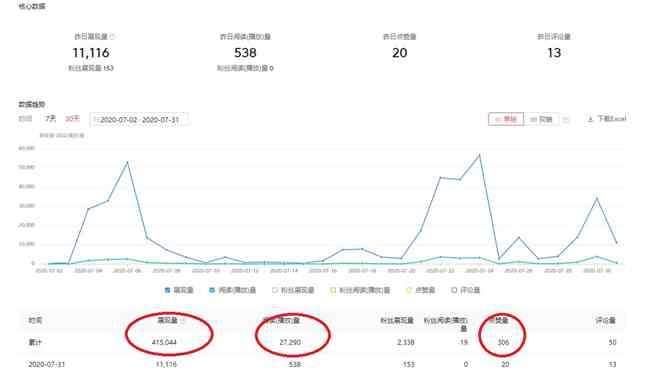Click cumulative reads cell 27,290
Image resolution: width=650 pixels, height=374 pixels.
coord(290,342)
